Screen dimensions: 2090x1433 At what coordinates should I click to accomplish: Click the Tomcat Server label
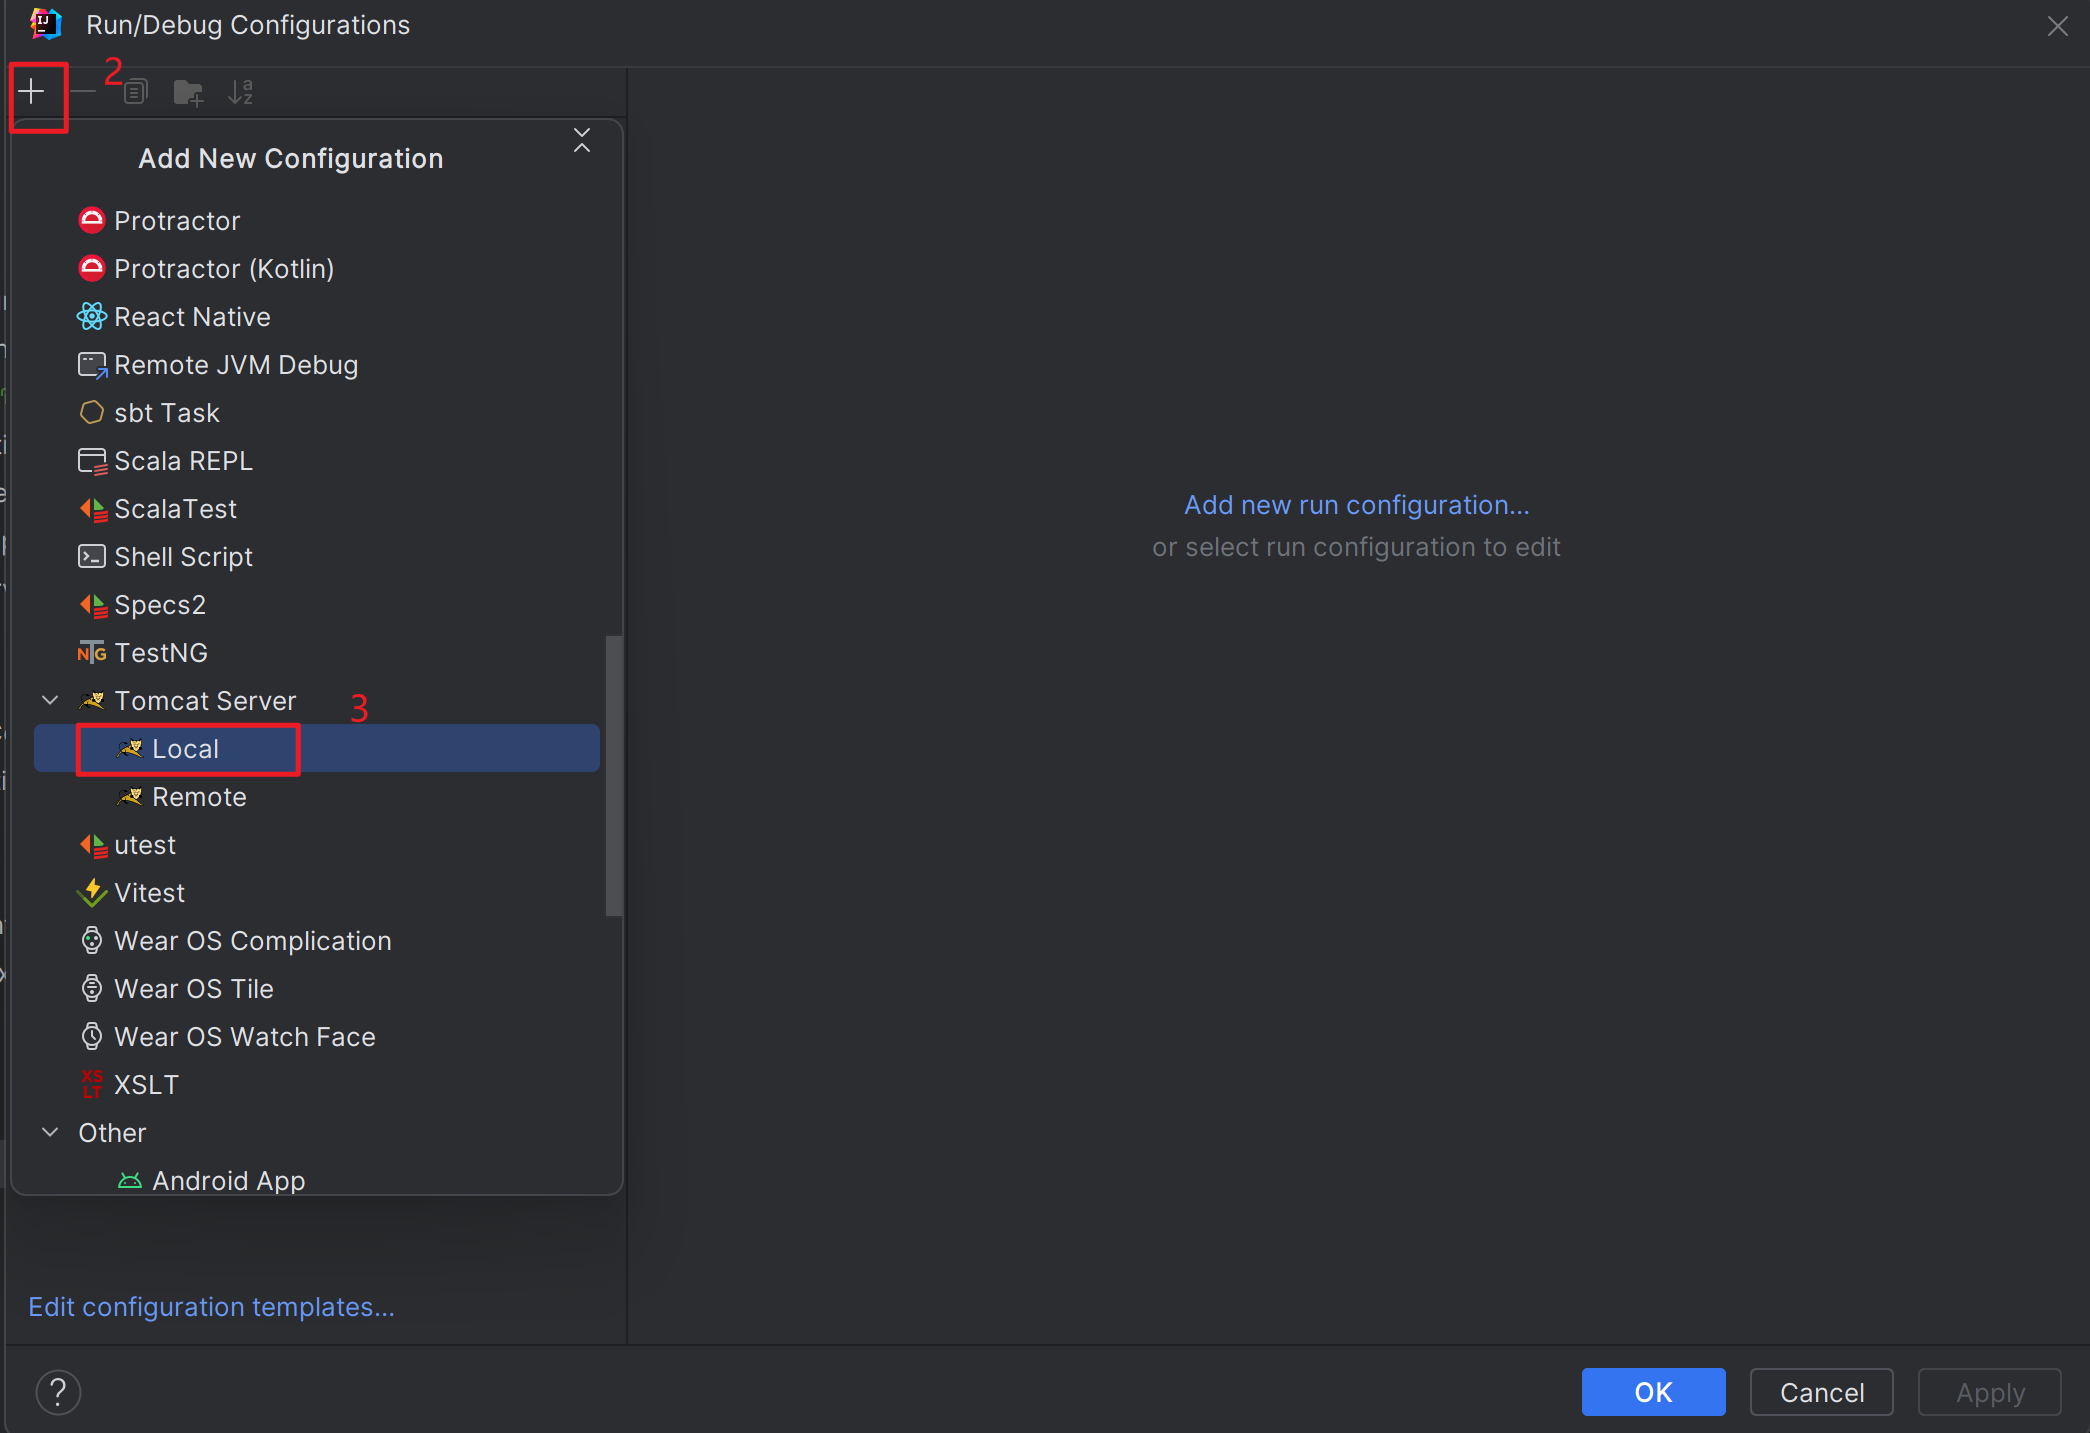coord(205,701)
